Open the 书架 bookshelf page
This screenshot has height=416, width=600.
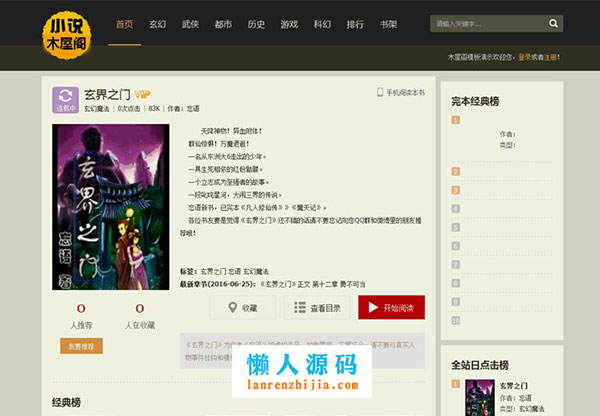(x=388, y=24)
